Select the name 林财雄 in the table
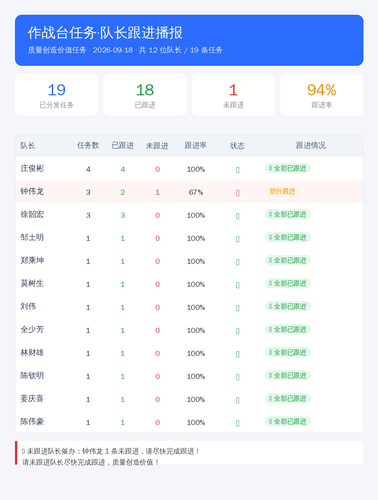Viewport: 378px width, 500px height. pyautogui.click(x=32, y=352)
